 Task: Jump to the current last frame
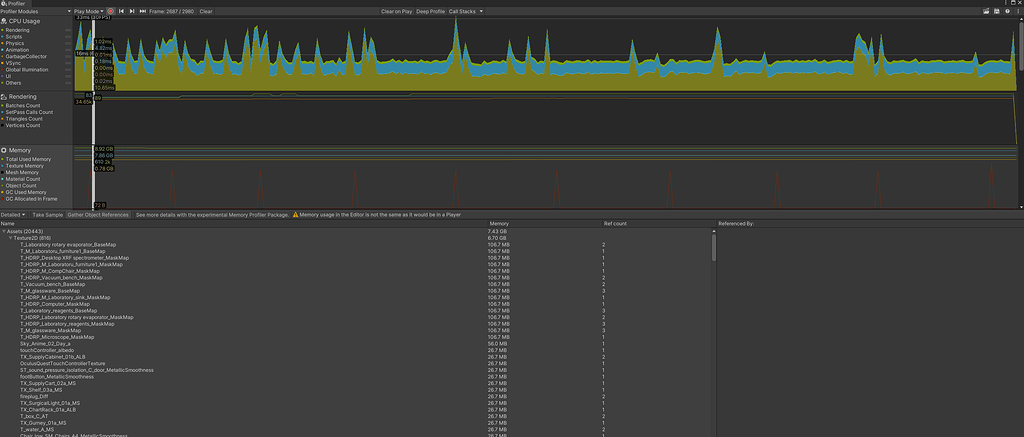point(142,11)
